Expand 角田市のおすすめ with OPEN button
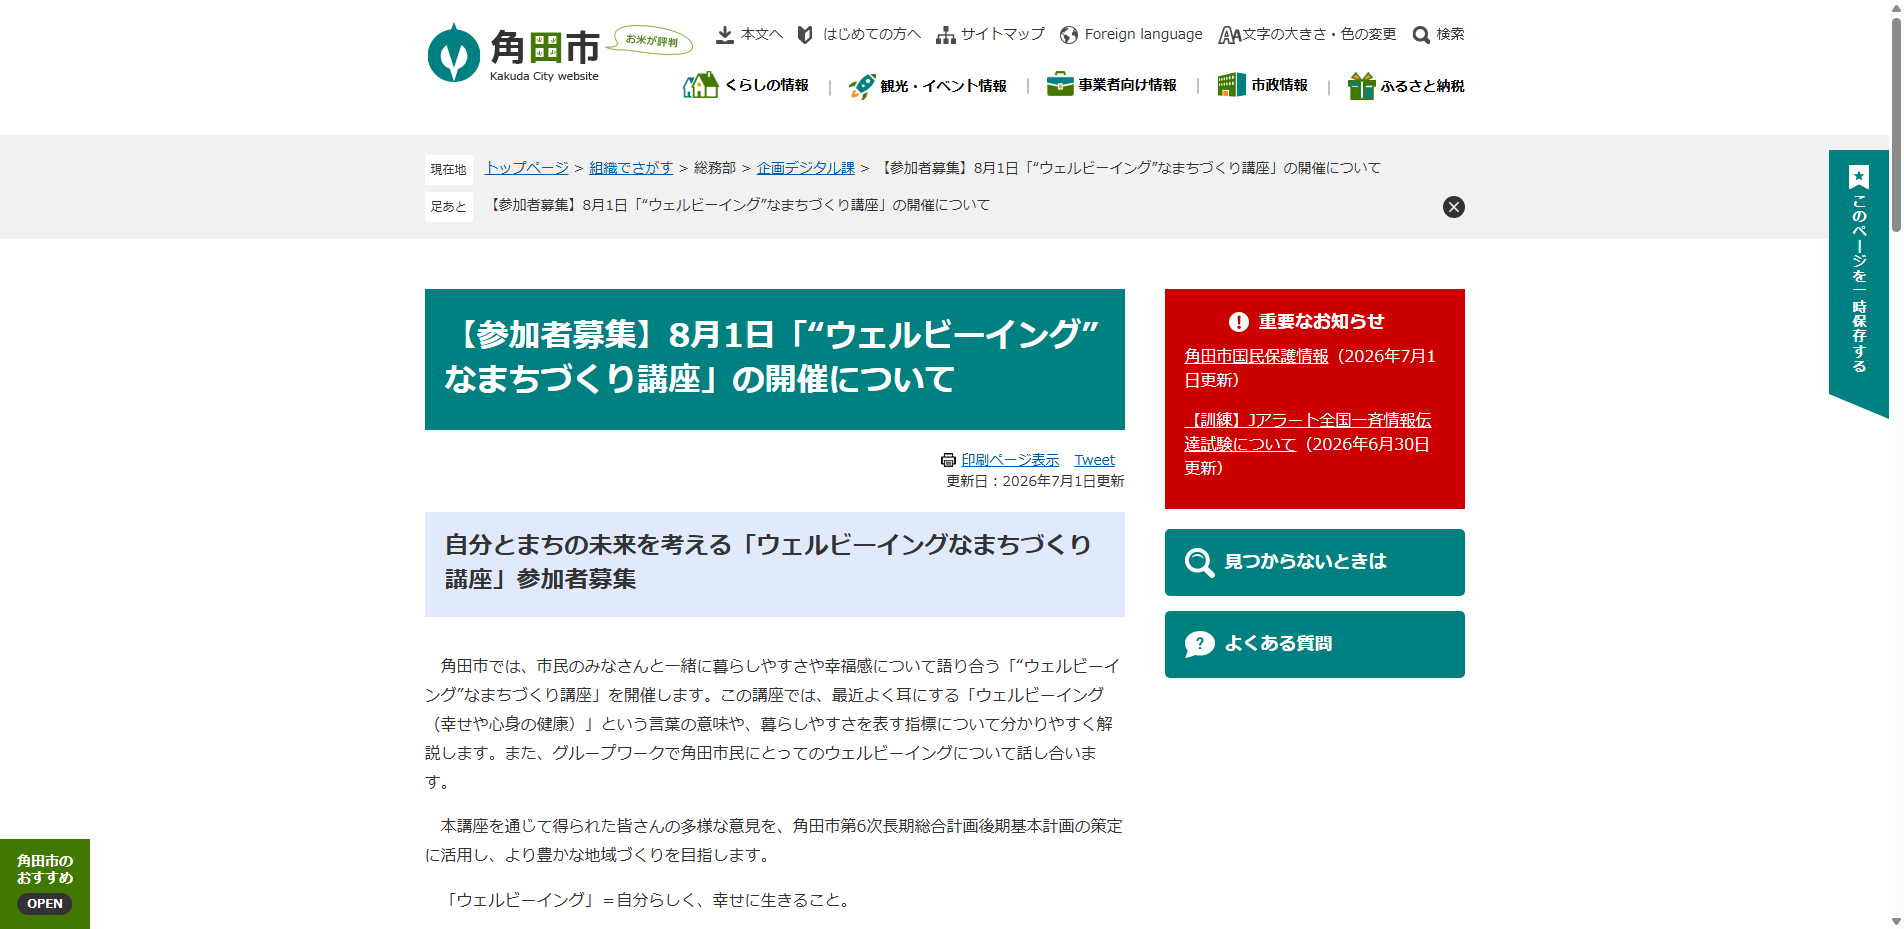Screen dimensions: 1904x929 point(44,903)
